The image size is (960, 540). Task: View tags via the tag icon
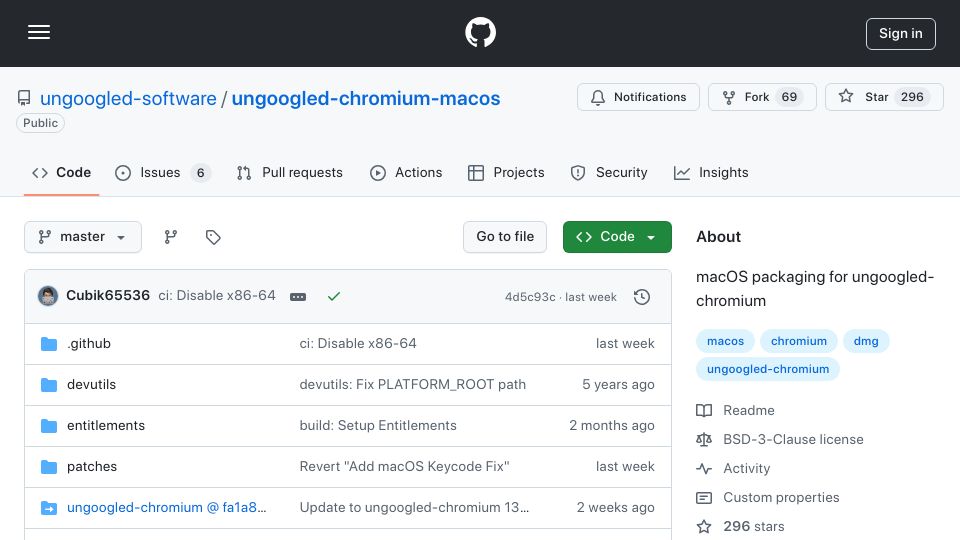(213, 237)
